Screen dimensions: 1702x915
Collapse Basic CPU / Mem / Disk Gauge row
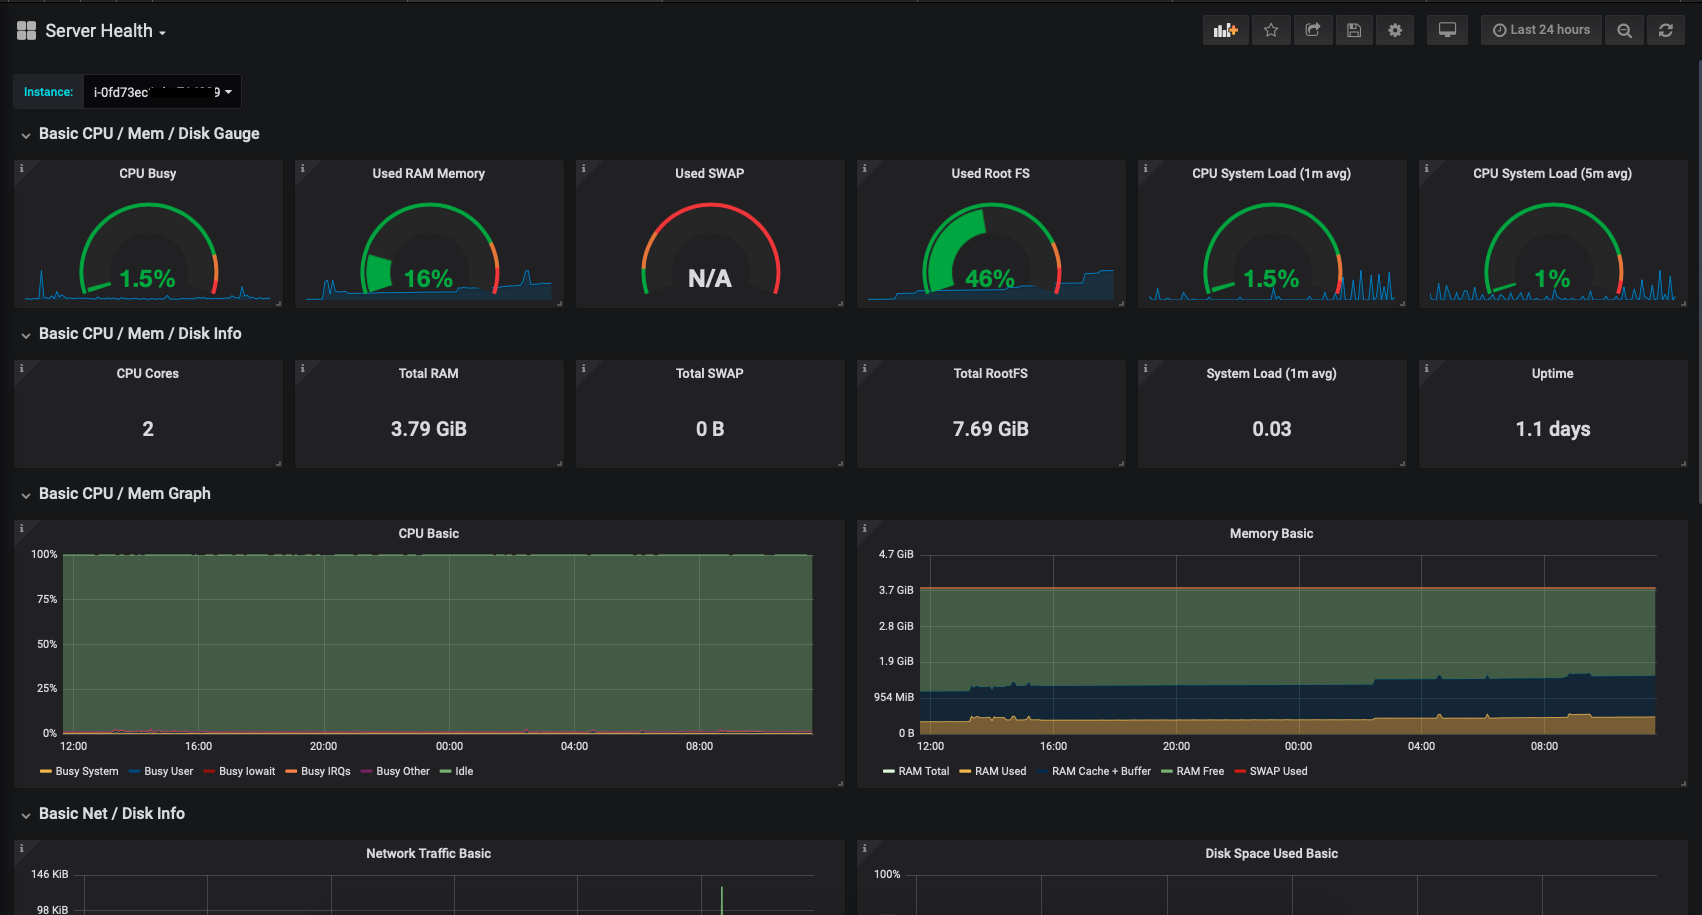click(148, 134)
